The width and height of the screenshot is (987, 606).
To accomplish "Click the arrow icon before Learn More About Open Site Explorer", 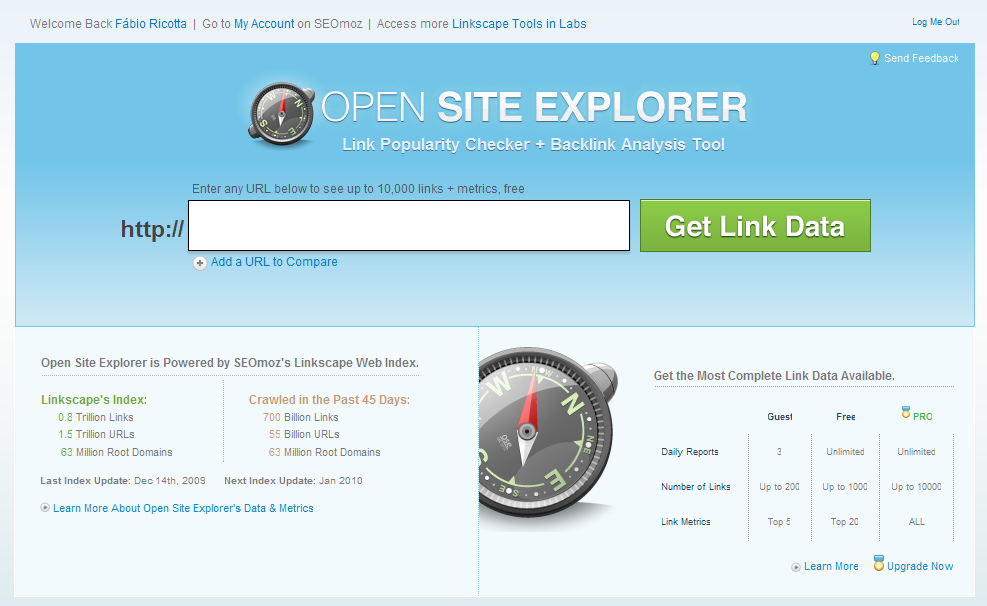I will pos(45,508).
